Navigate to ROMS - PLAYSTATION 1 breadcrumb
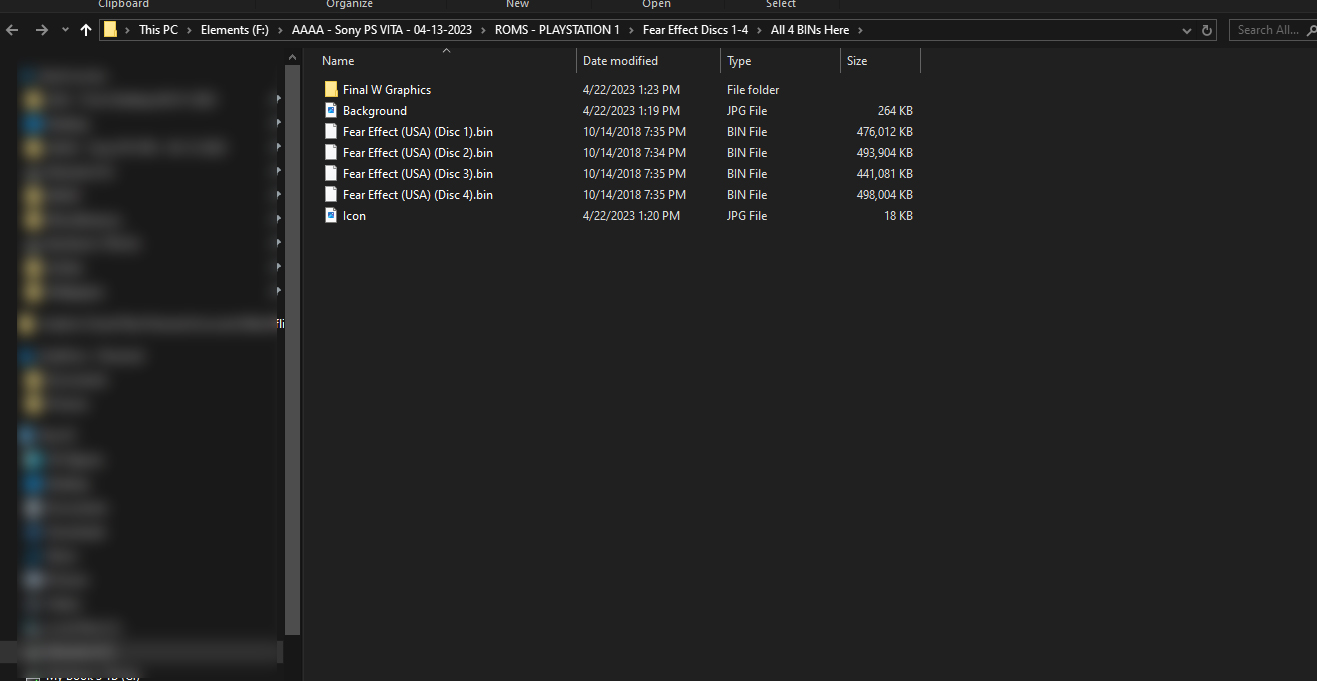 click(x=557, y=30)
